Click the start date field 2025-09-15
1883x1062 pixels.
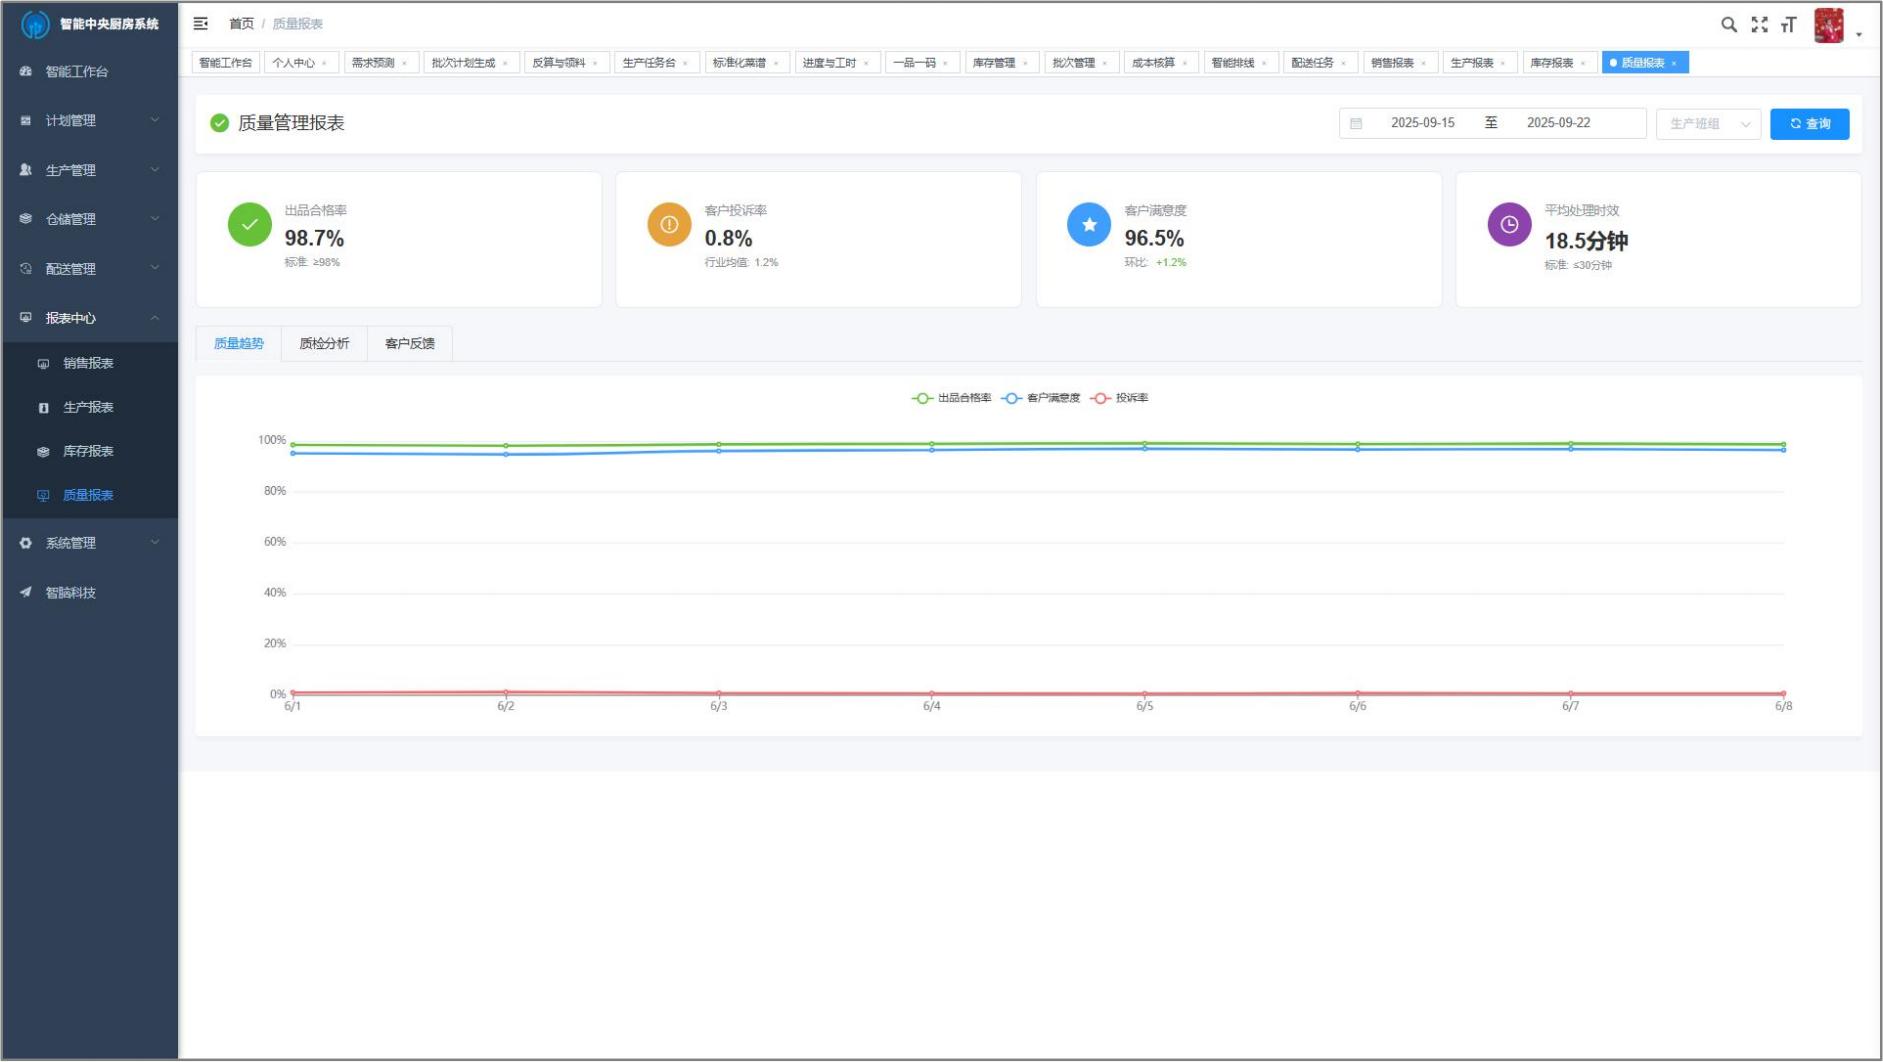(x=1422, y=123)
